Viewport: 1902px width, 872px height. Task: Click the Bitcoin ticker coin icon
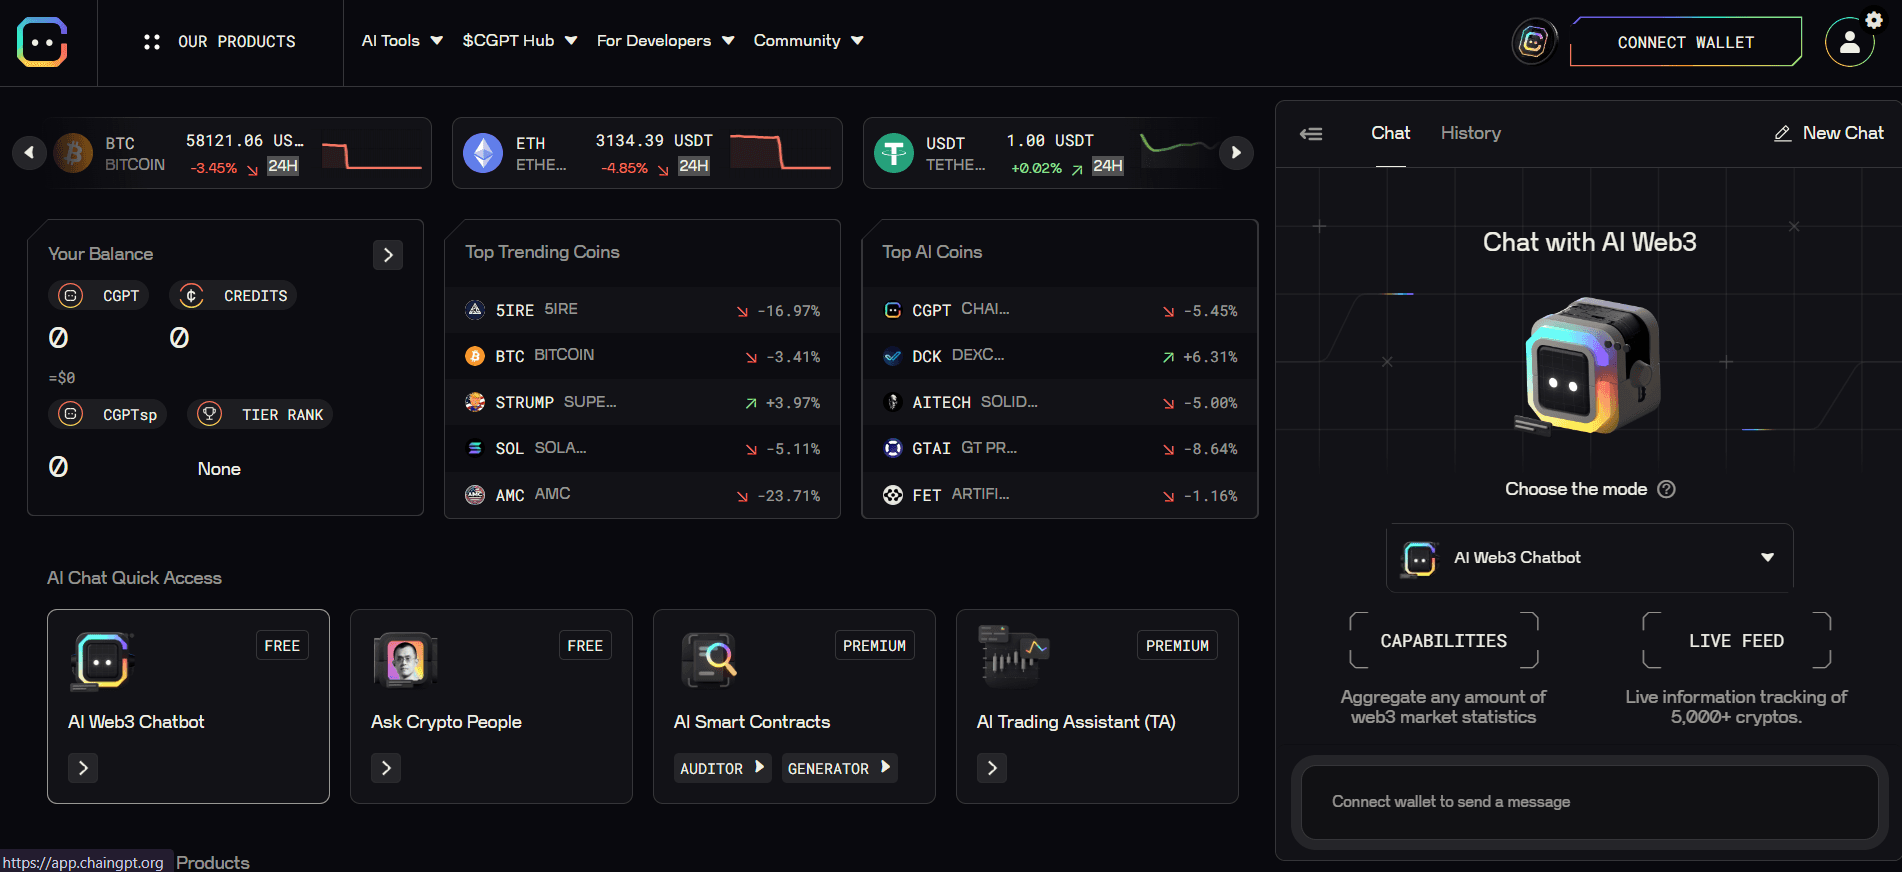pyautogui.click(x=73, y=153)
